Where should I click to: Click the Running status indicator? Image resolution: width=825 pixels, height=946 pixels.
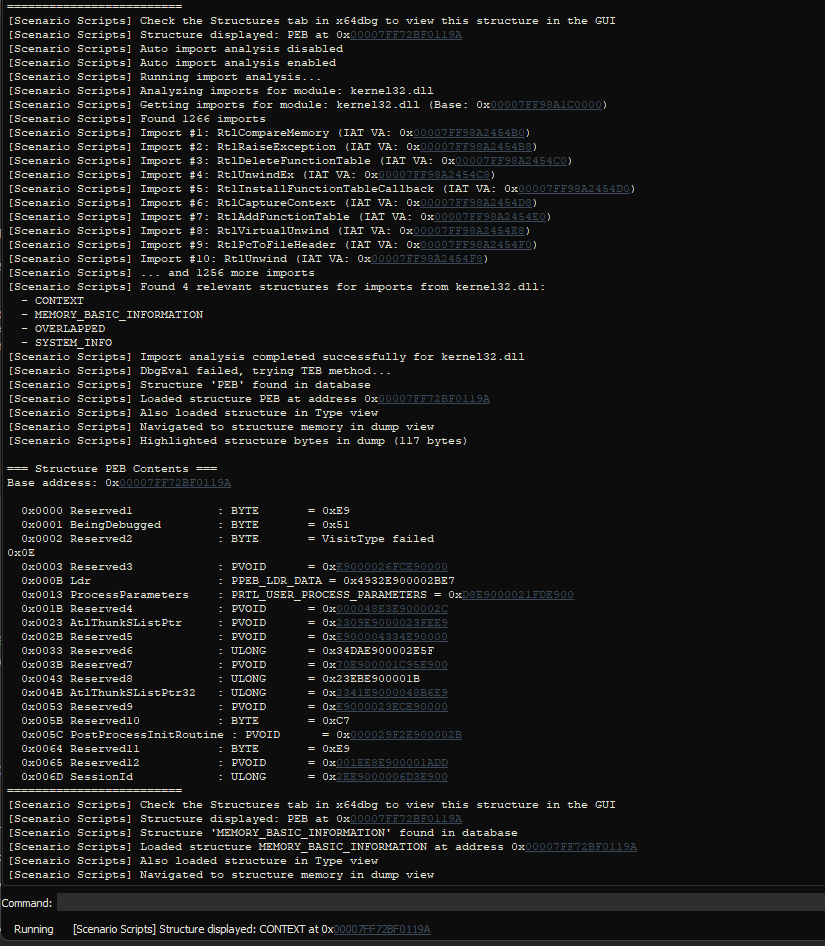(34, 930)
